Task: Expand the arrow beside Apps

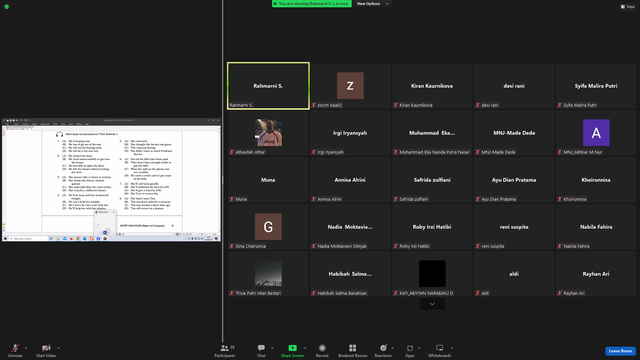Action: pos(419,348)
